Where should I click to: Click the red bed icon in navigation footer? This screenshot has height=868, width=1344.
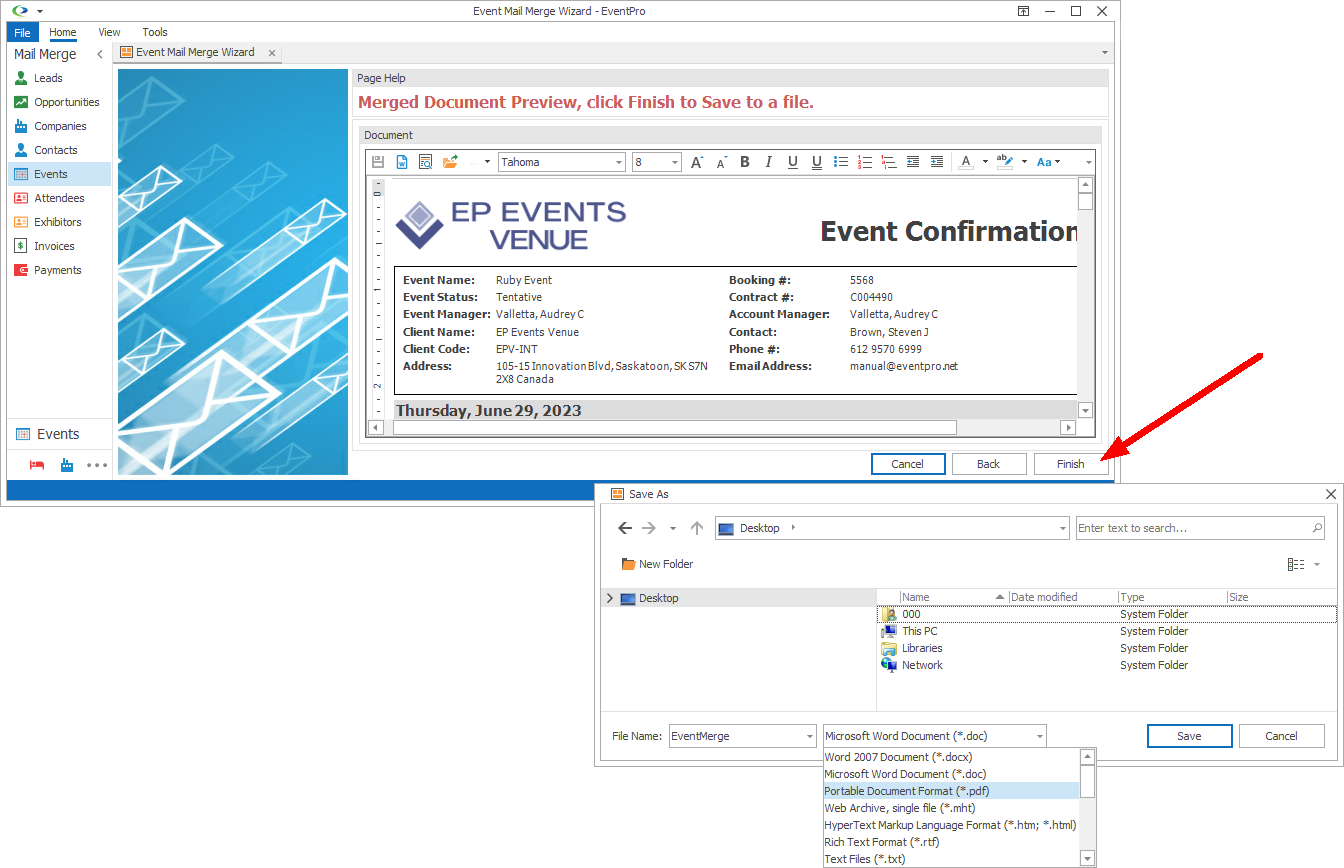pyautogui.click(x=37, y=465)
